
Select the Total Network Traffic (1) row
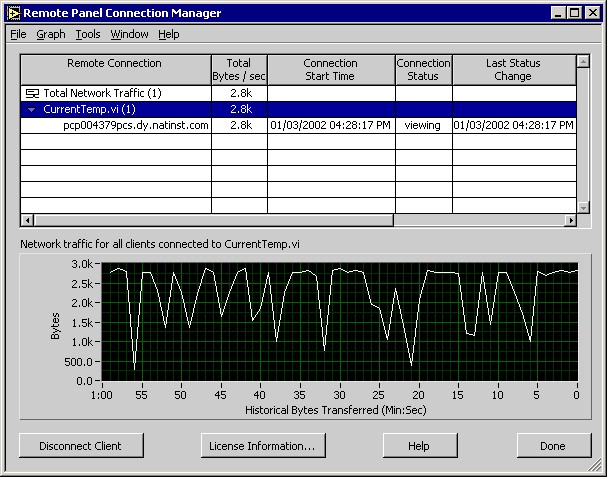pos(298,93)
